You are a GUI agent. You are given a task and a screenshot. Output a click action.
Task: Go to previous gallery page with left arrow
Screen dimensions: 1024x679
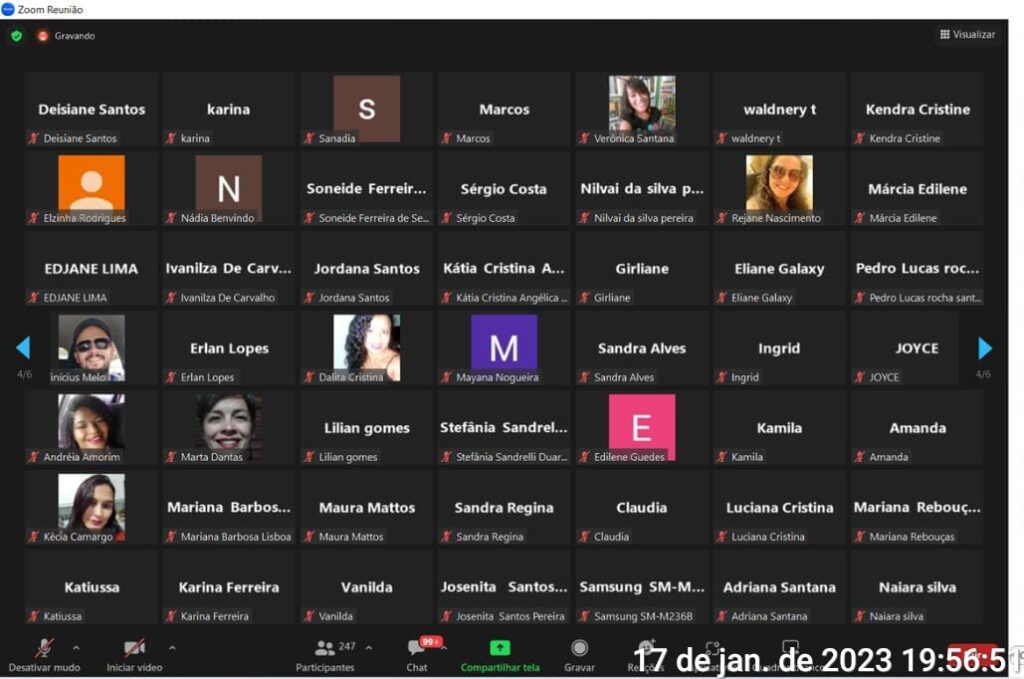[23, 348]
